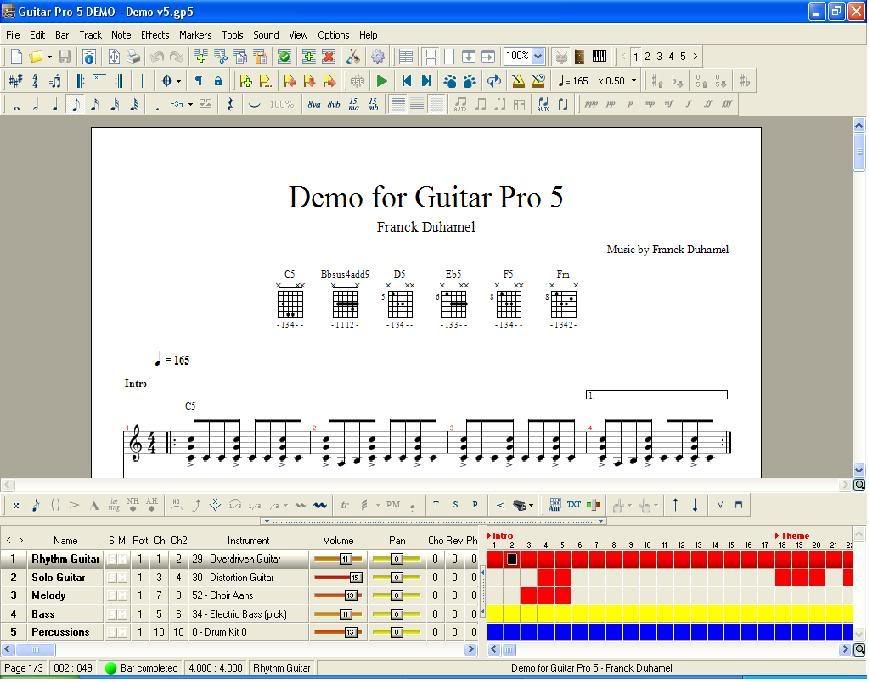Select the Rhythm Guitar track name
Screen dimensions: 869x682
(x=65, y=560)
